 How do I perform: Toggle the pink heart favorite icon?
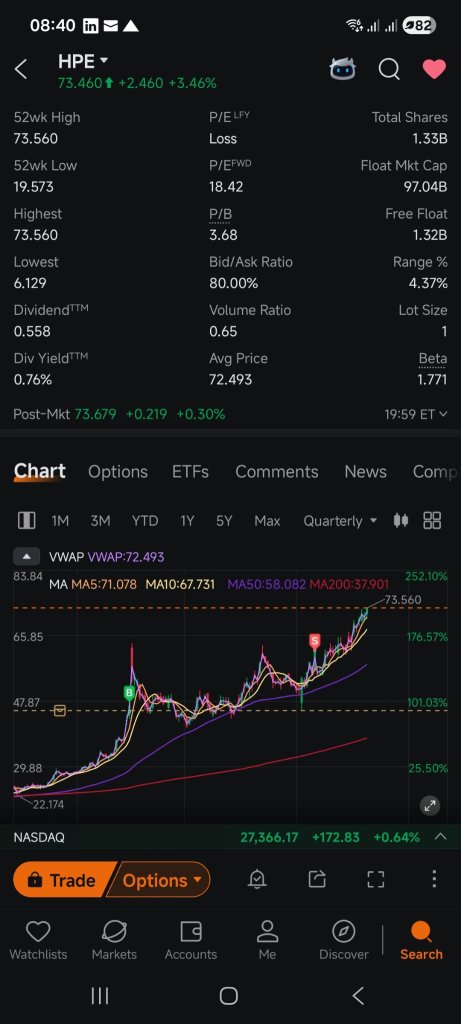434,69
